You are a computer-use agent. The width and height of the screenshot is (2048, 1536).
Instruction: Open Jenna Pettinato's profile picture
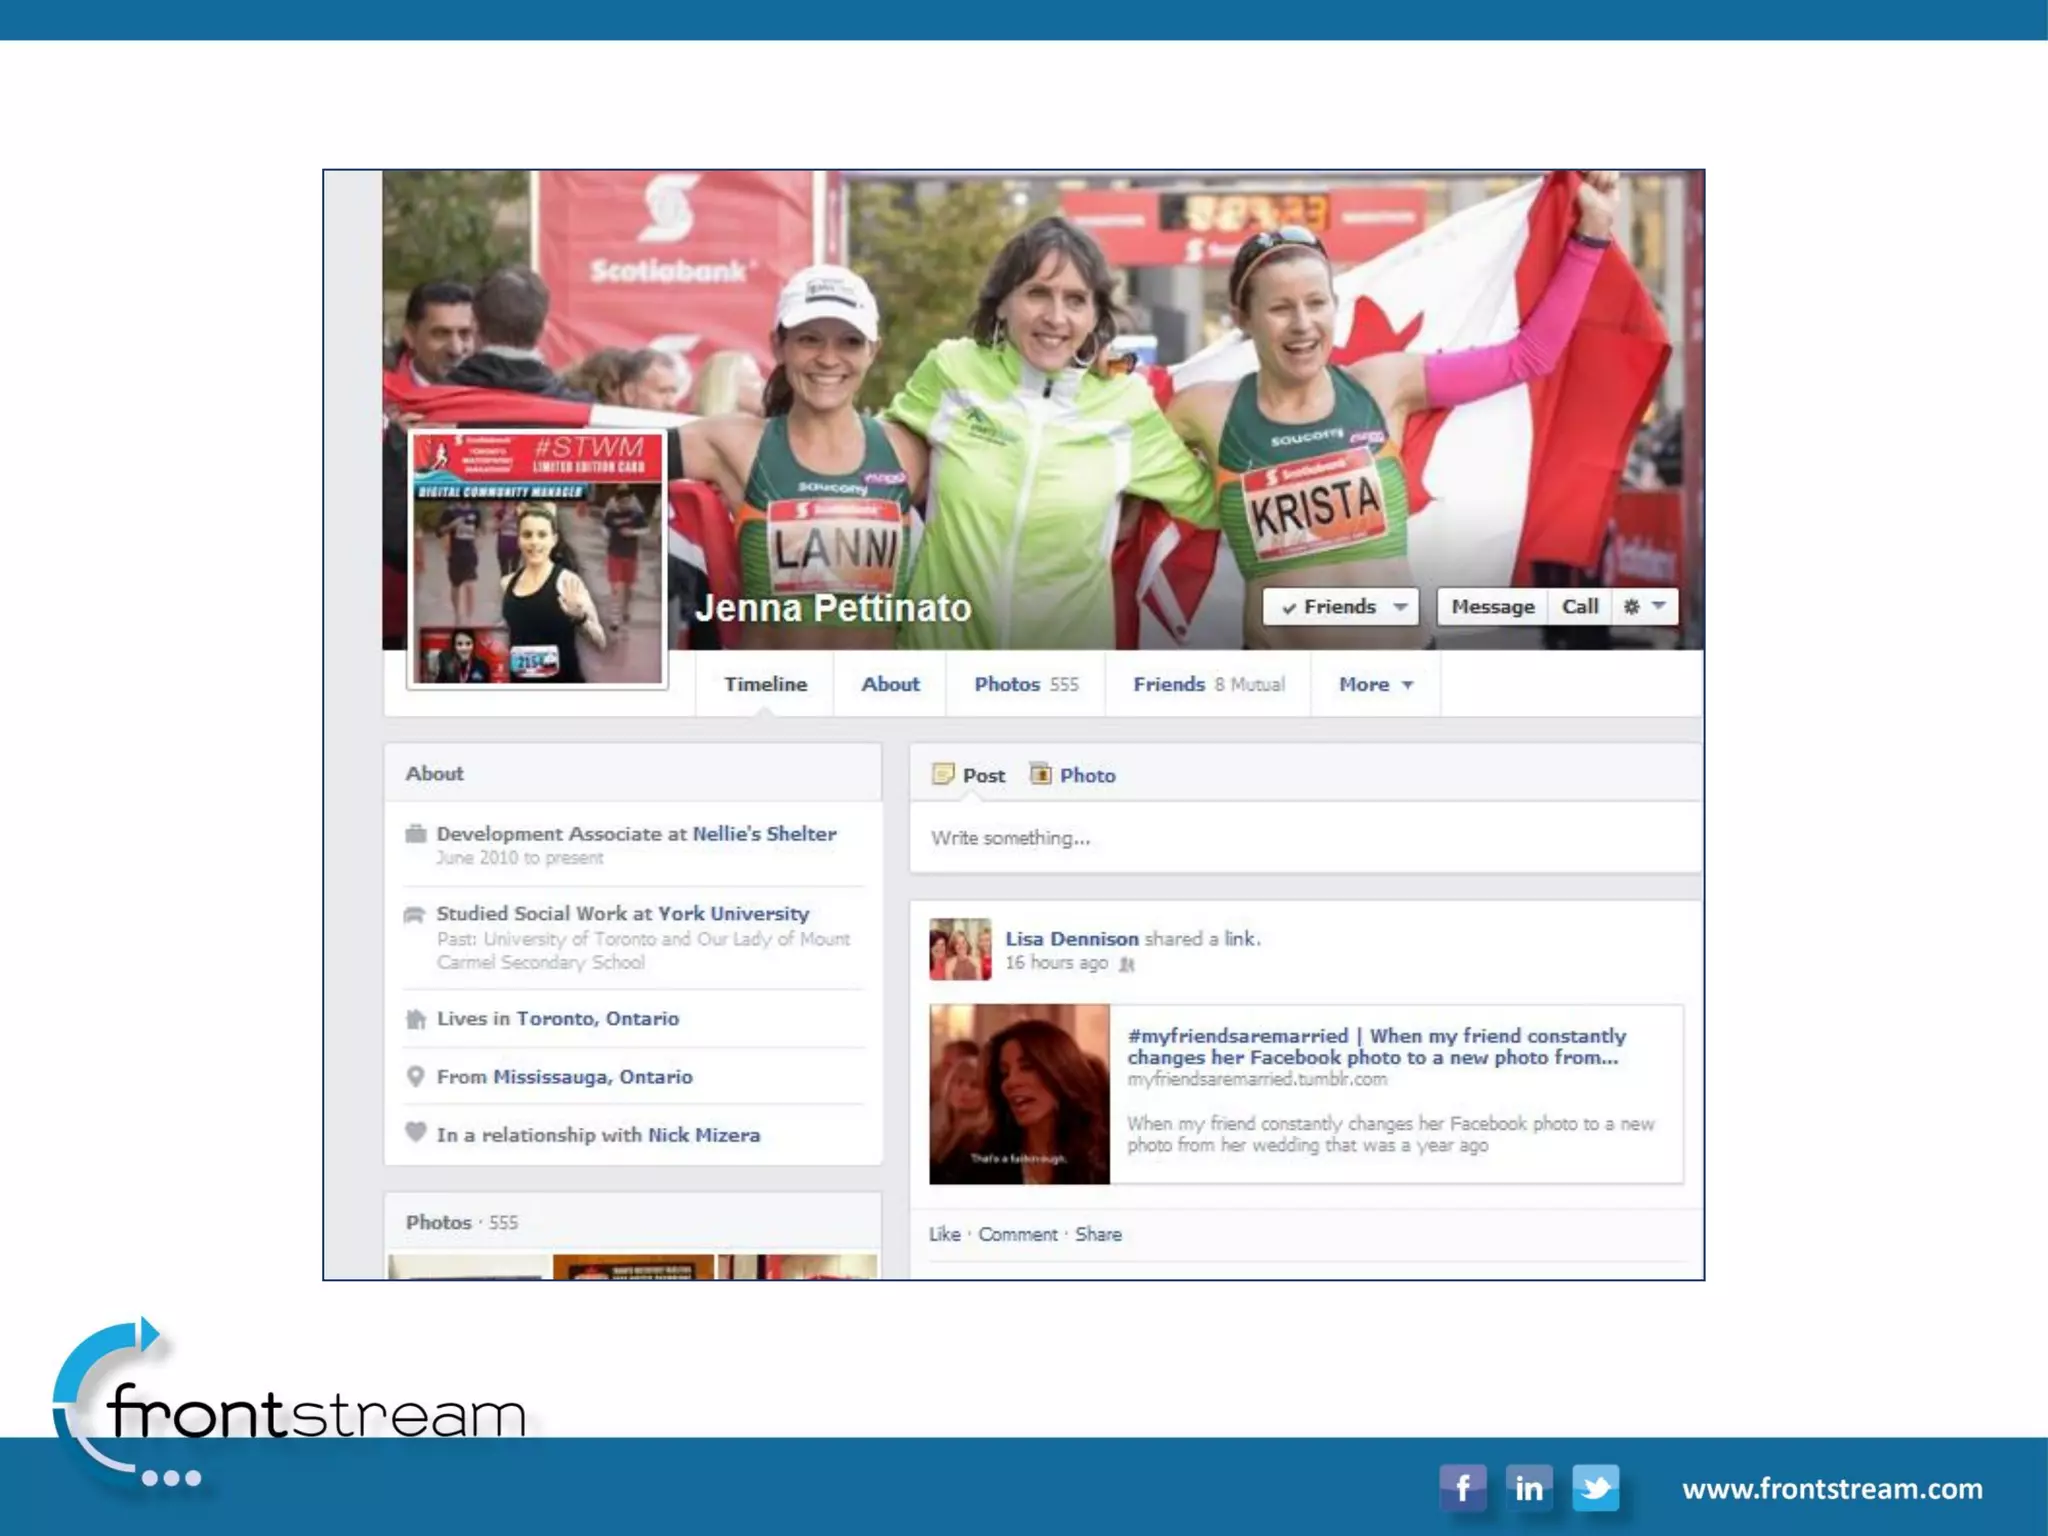click(x=538, y=560)
